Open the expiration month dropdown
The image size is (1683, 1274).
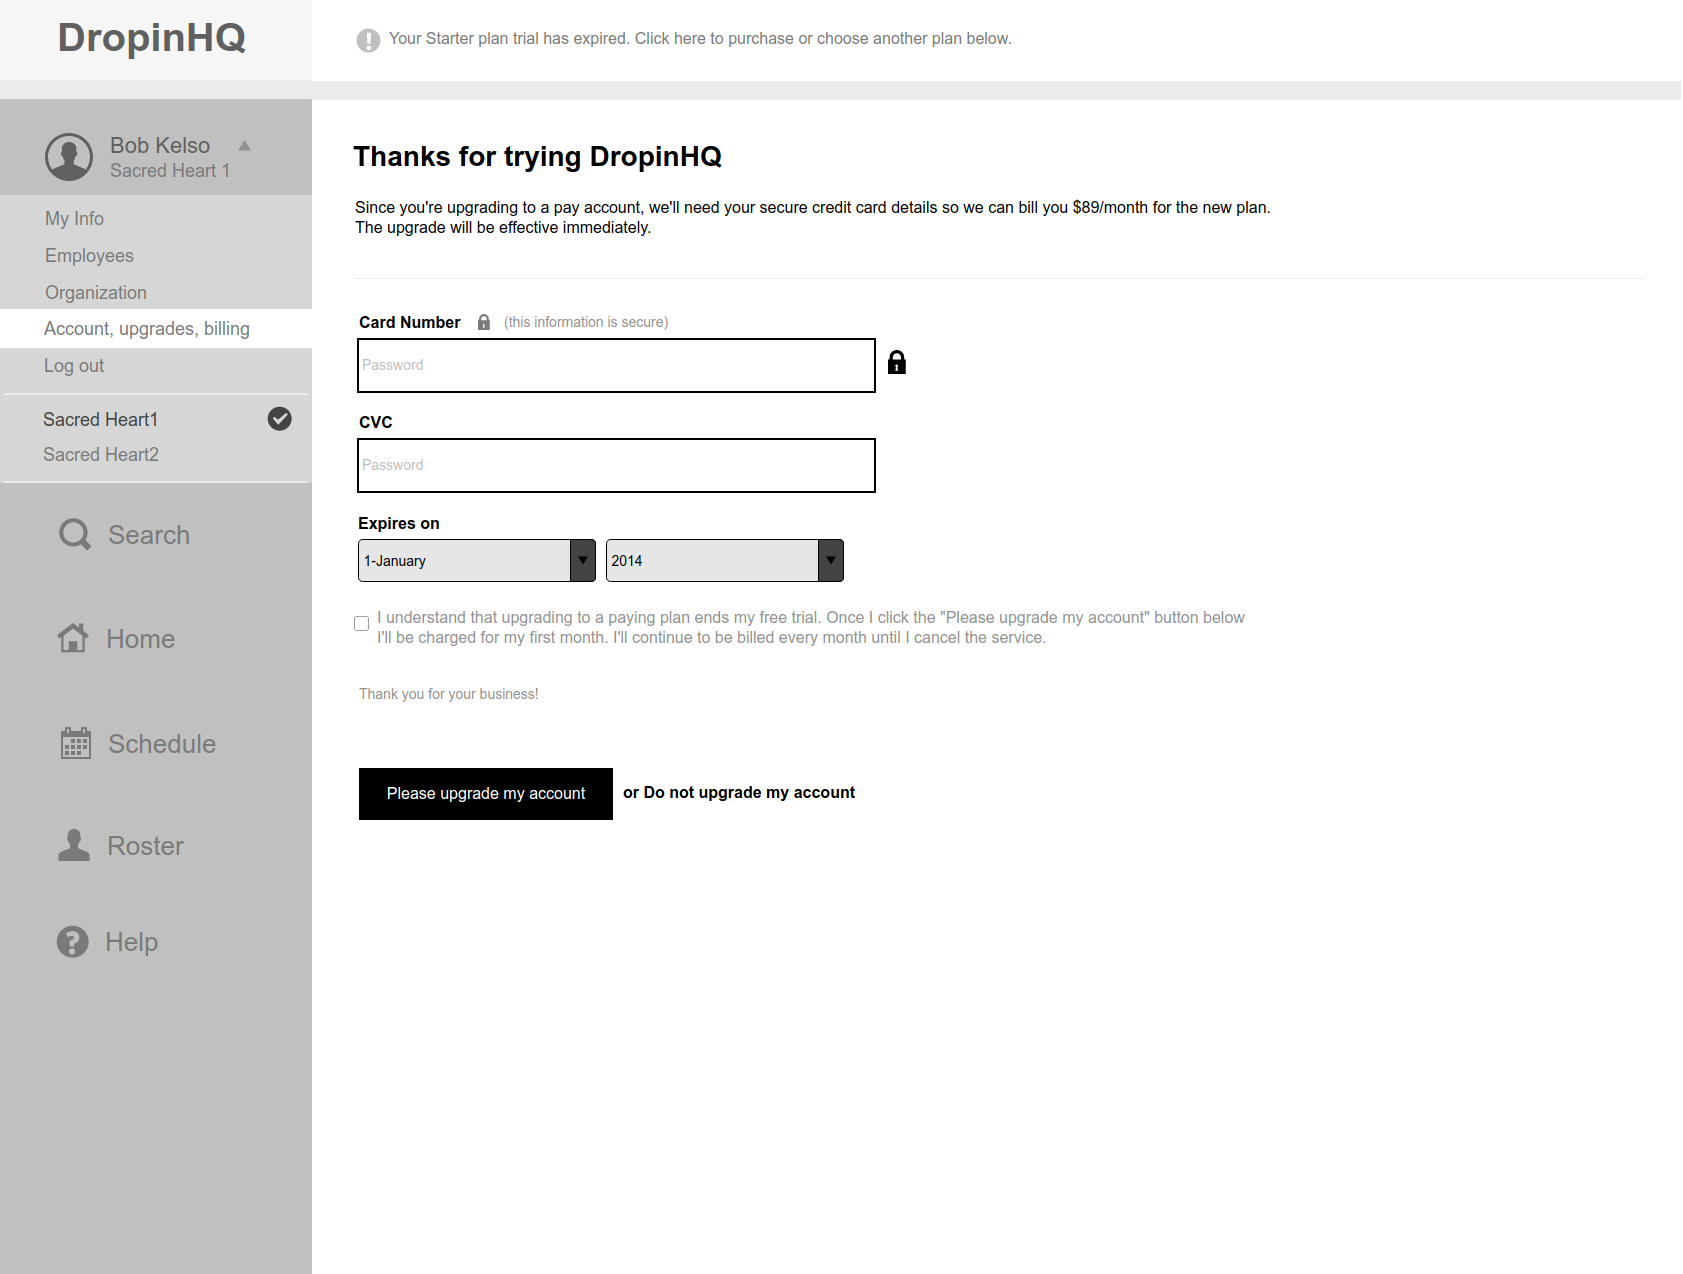477,560
